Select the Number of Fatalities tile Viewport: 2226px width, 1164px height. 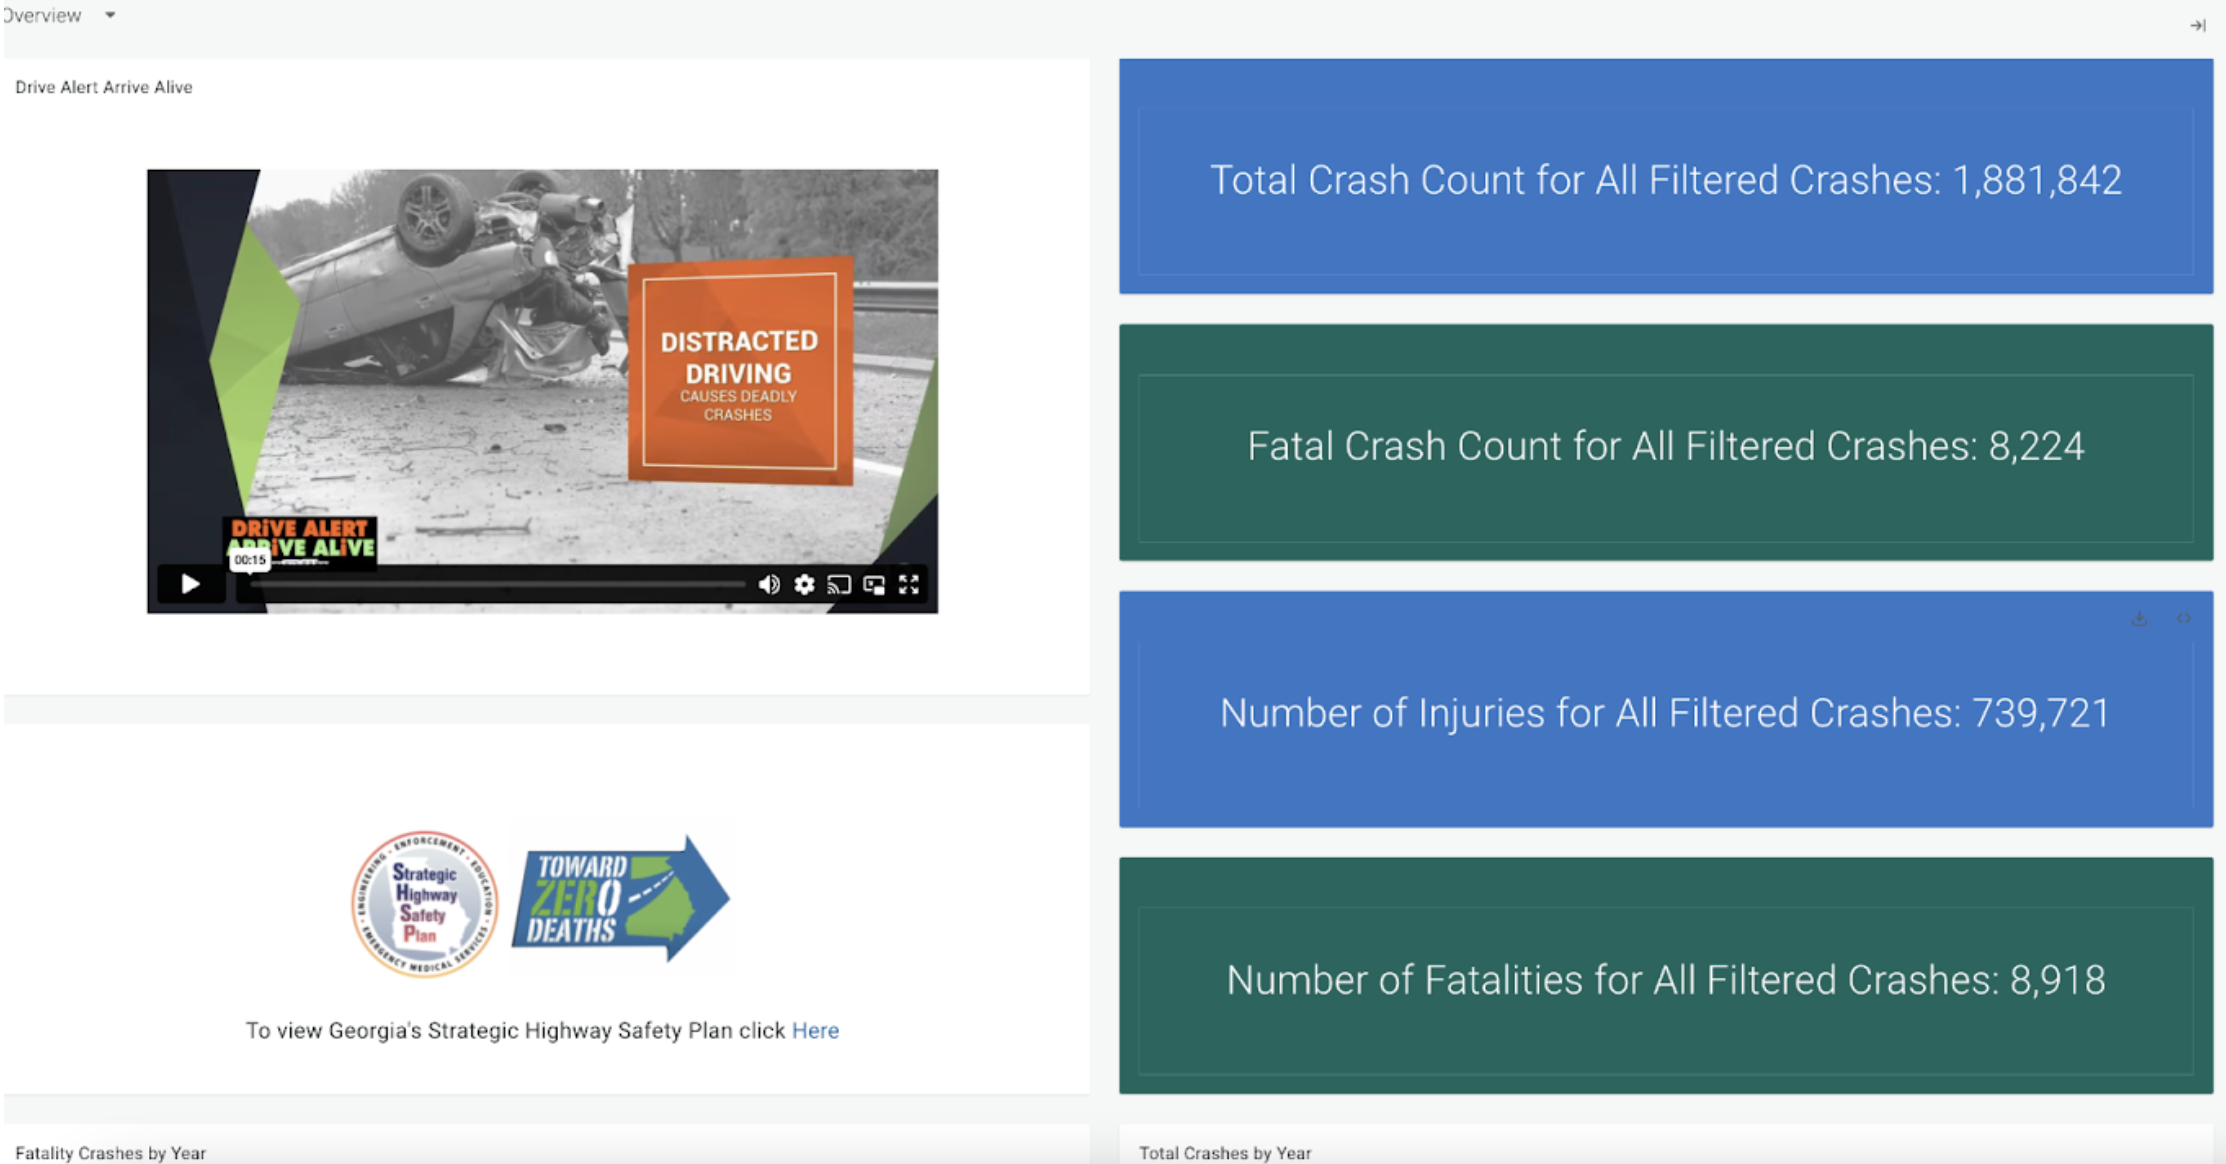[x=1665, y=975]
